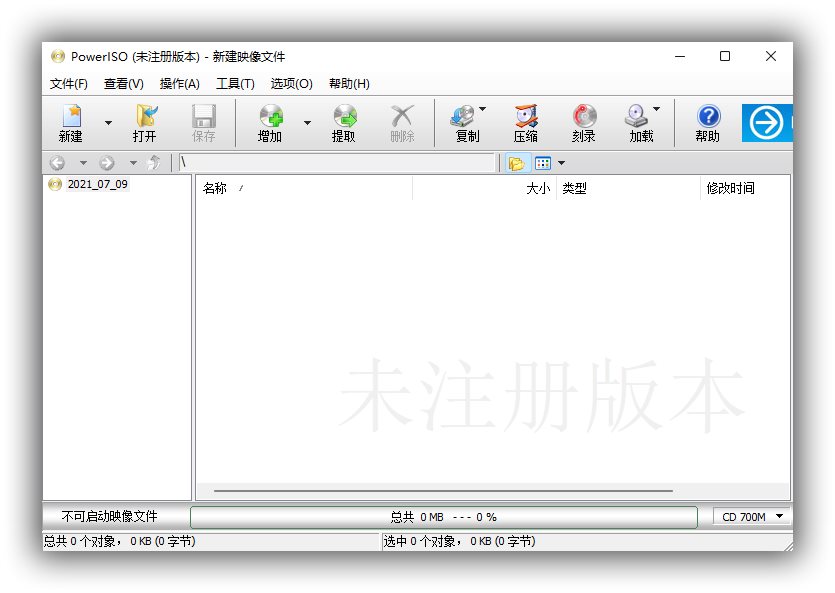This screenshot has height=593, width=835.
Task: Click the 总共 0 MB capacity progress bar
Action: (444, 517)
